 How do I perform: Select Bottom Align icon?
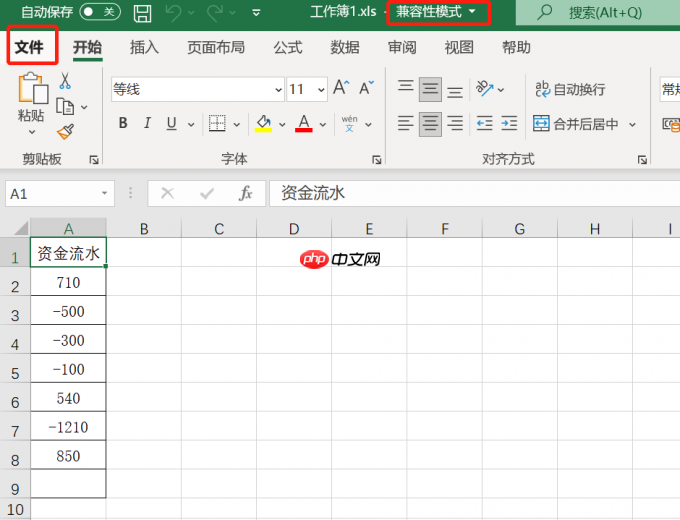[455, 92]
